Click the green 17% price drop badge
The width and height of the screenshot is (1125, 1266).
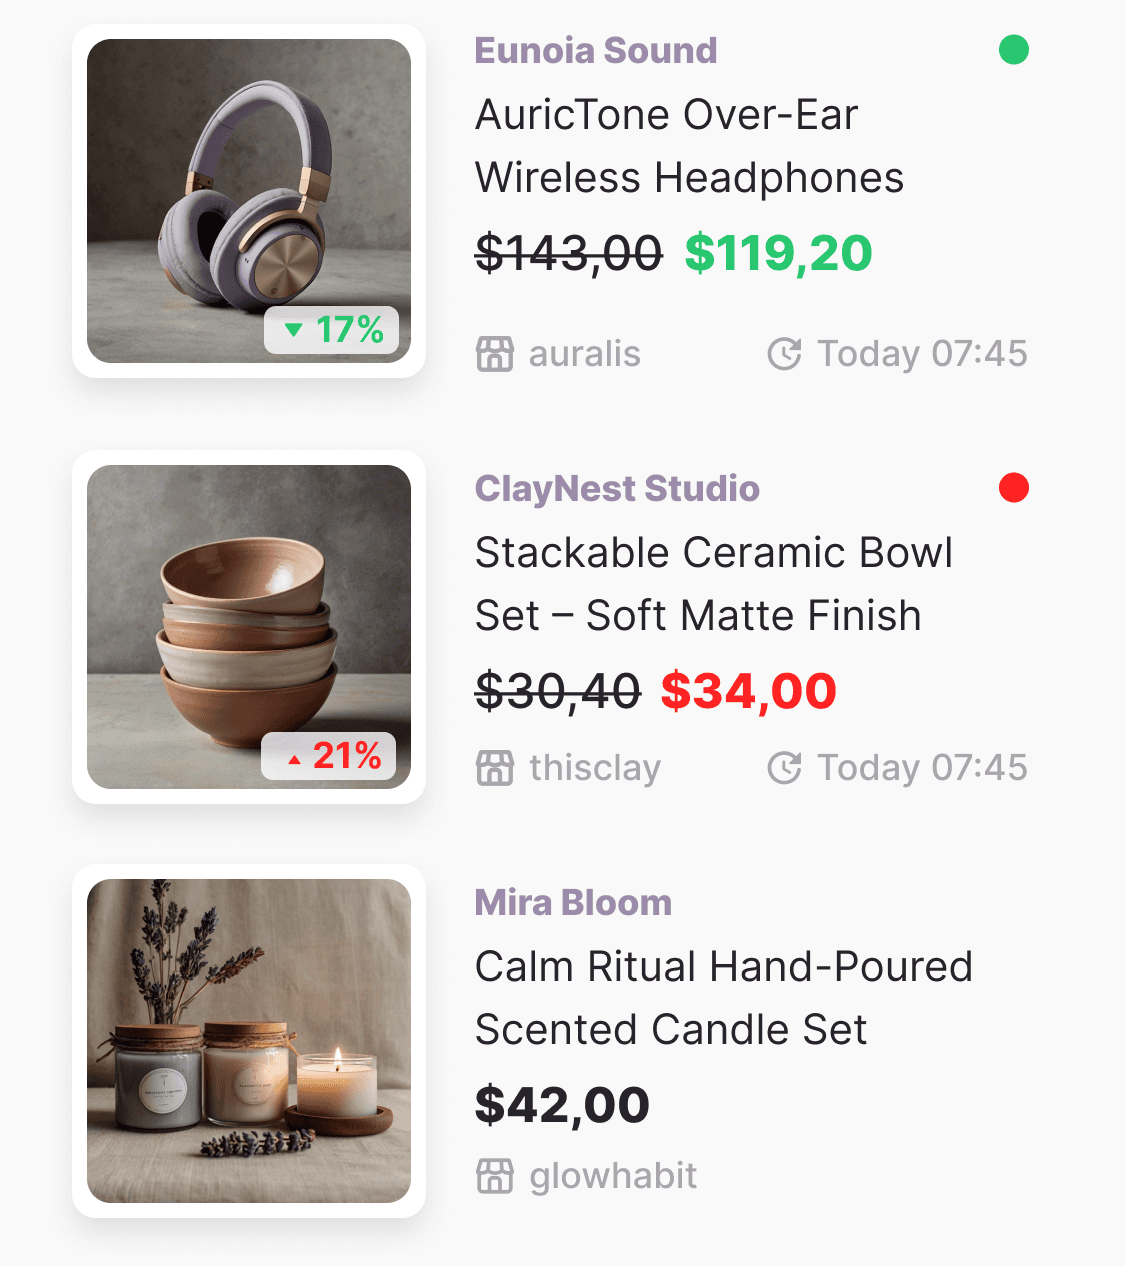tap(332, 329)
